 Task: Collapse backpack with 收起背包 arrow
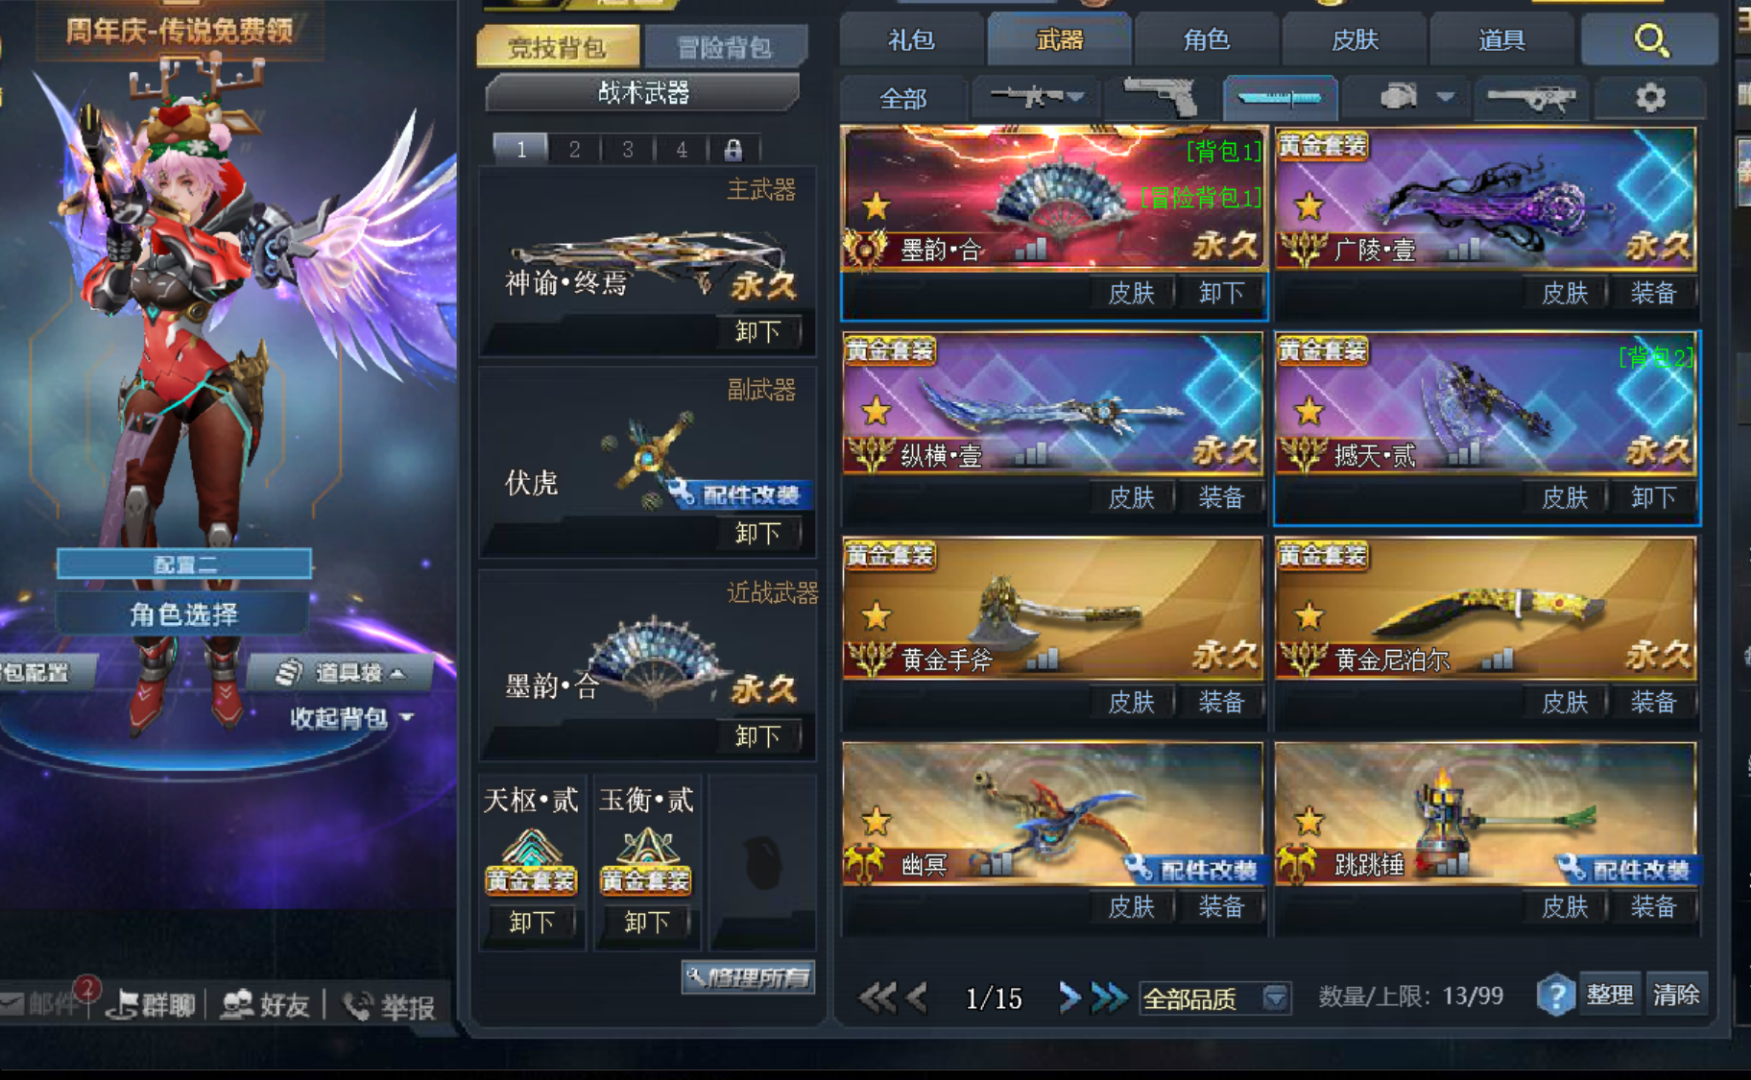(407, 717)
